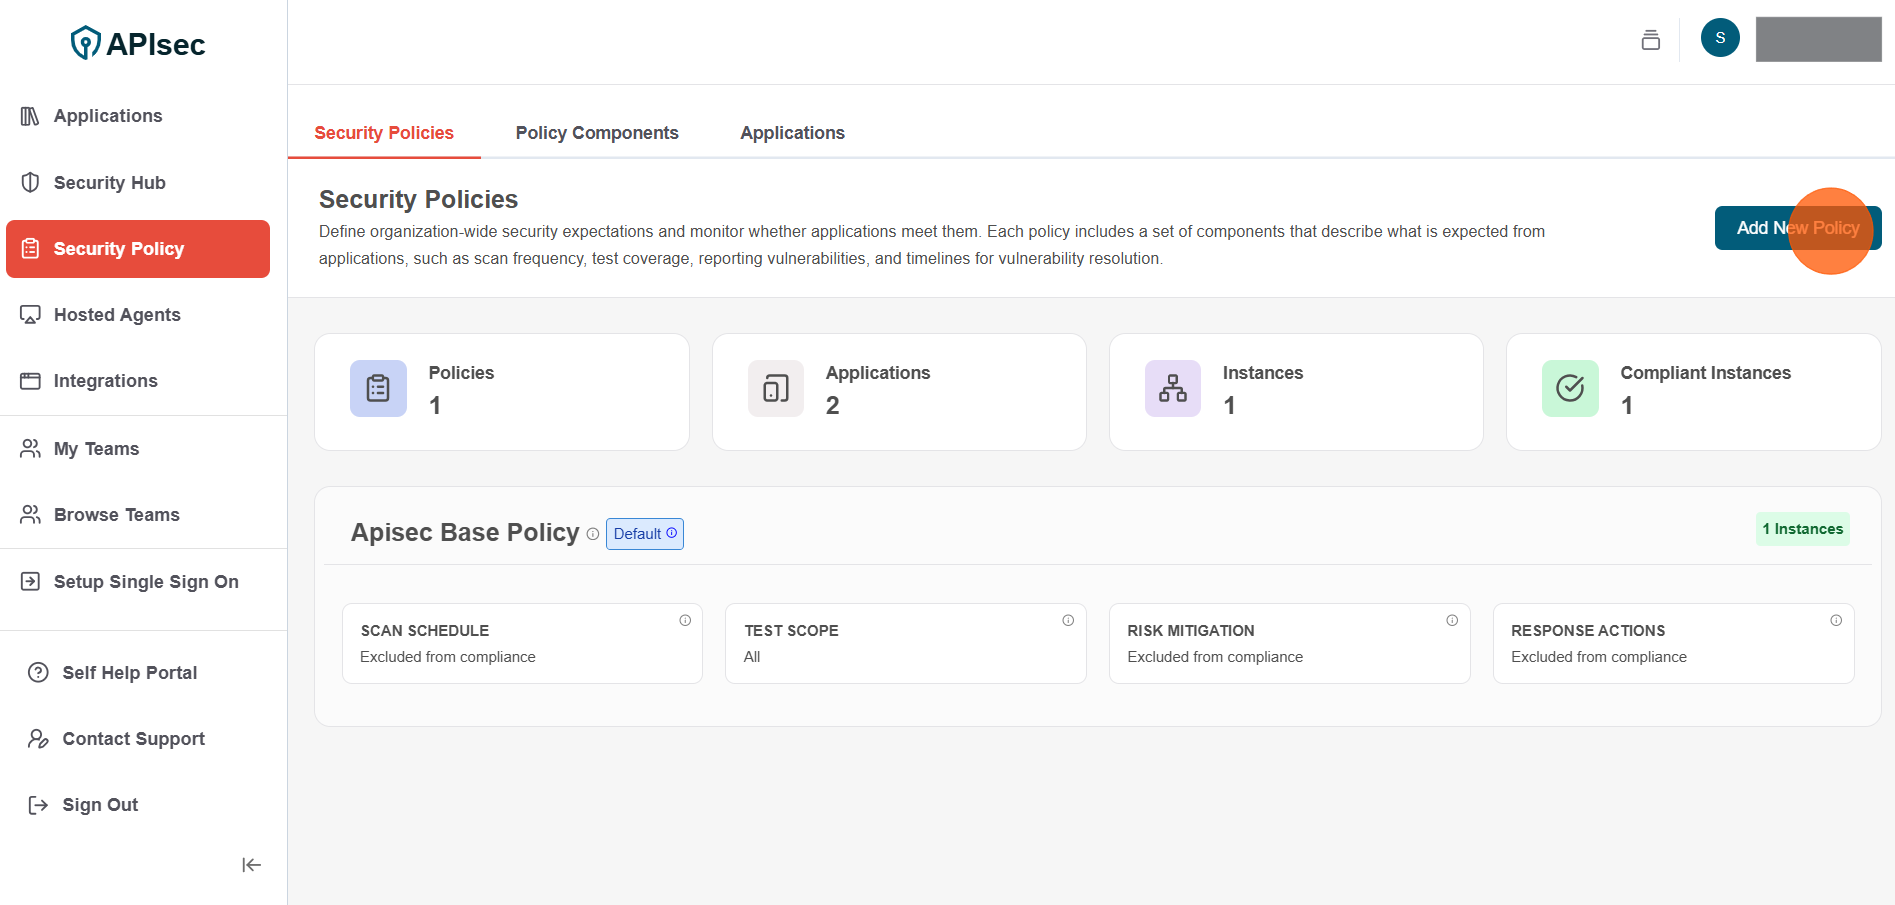Switch to the Policy Components tab
Image resolution: width=1895 pixels, height=905 pixels.
[597, 133]
